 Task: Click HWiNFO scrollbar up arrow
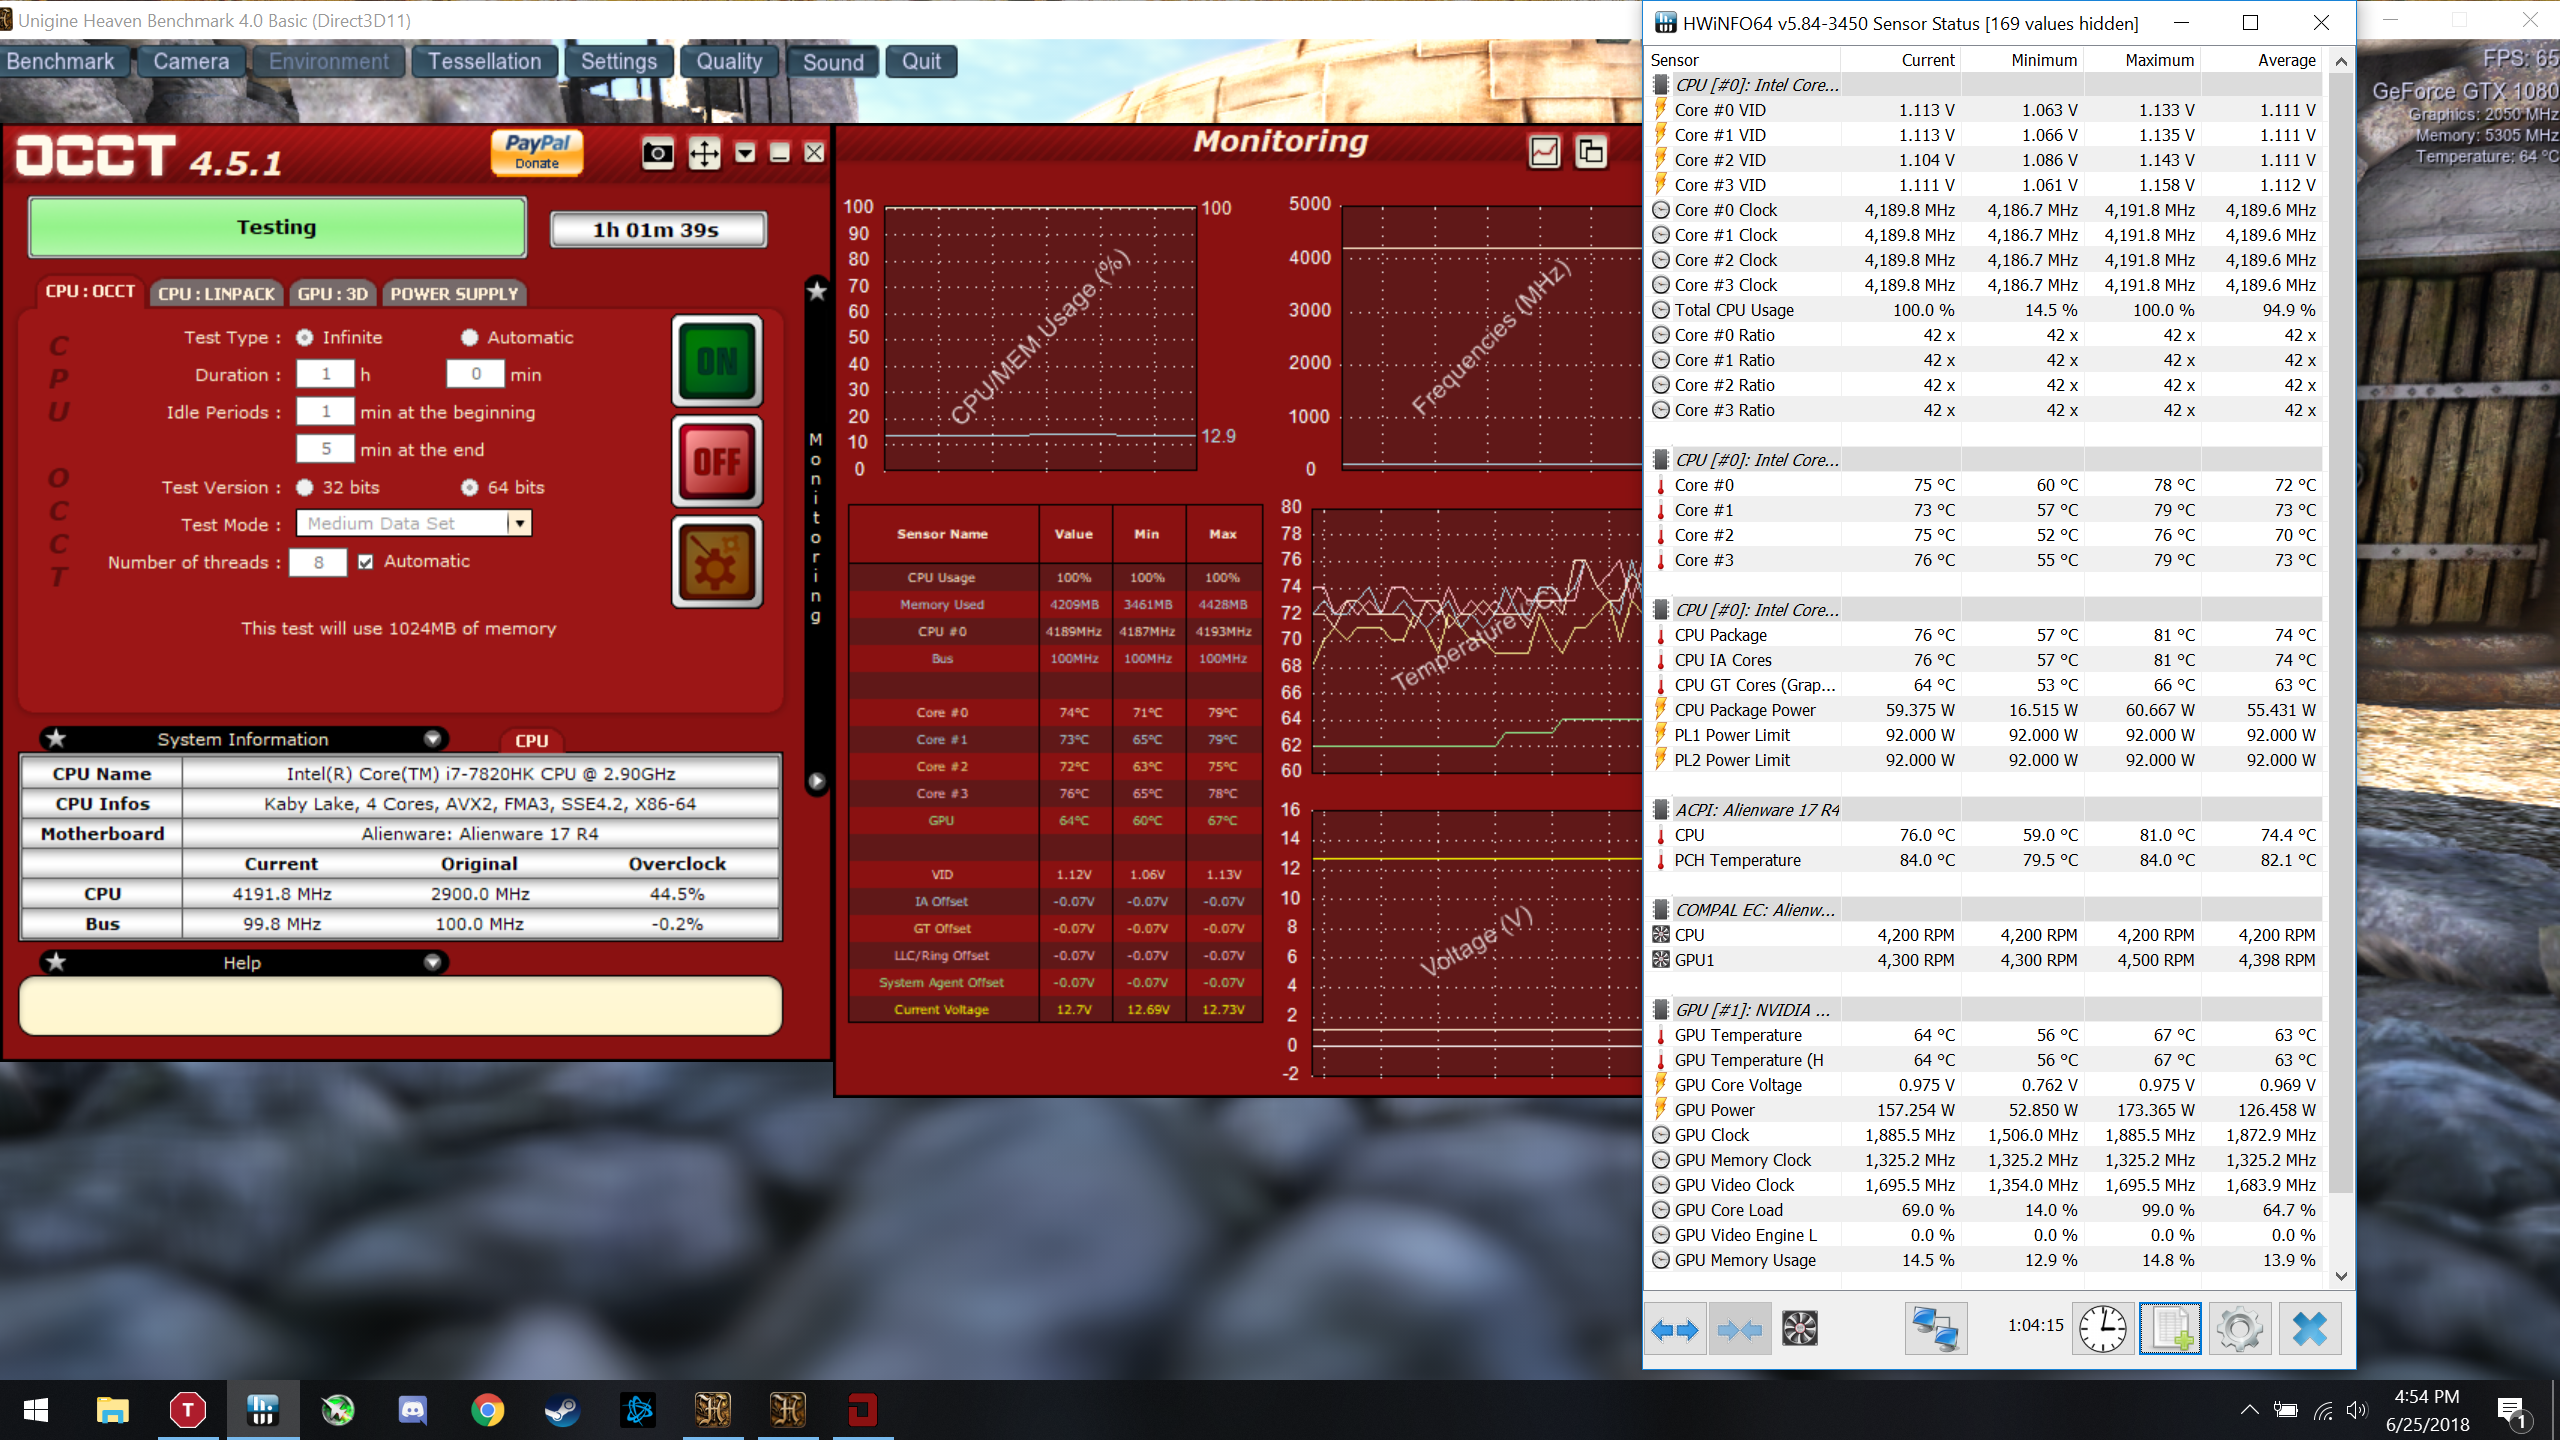tap(2341, 62)
